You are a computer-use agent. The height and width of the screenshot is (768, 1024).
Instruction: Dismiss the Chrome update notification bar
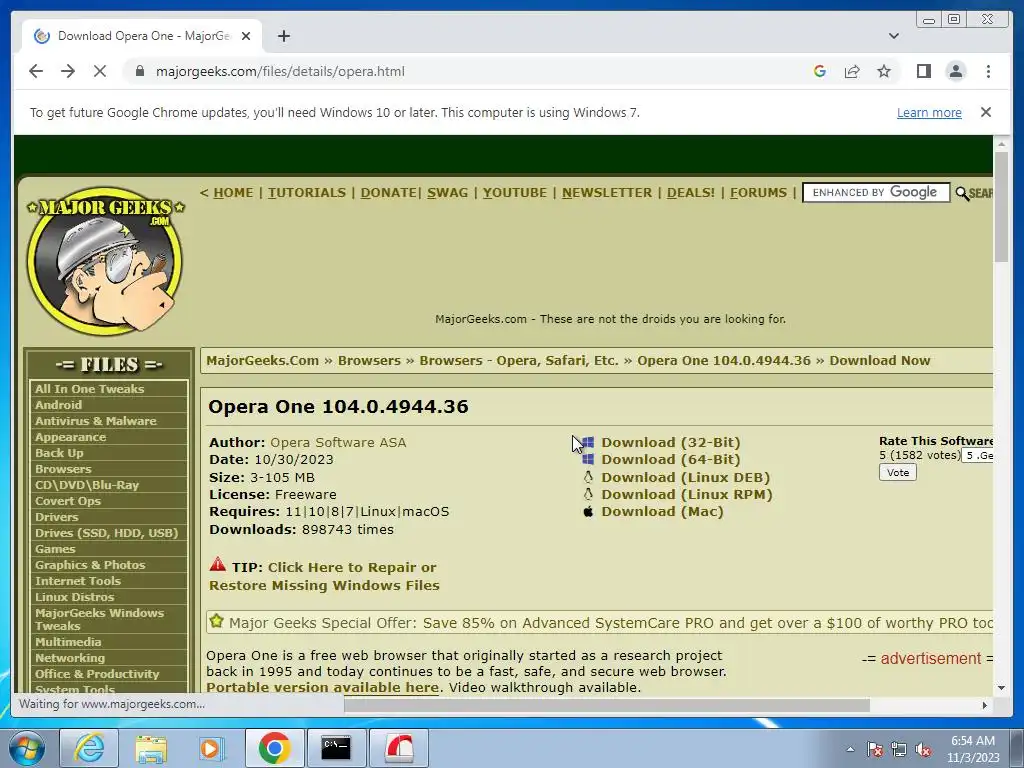tap(985, 112)
